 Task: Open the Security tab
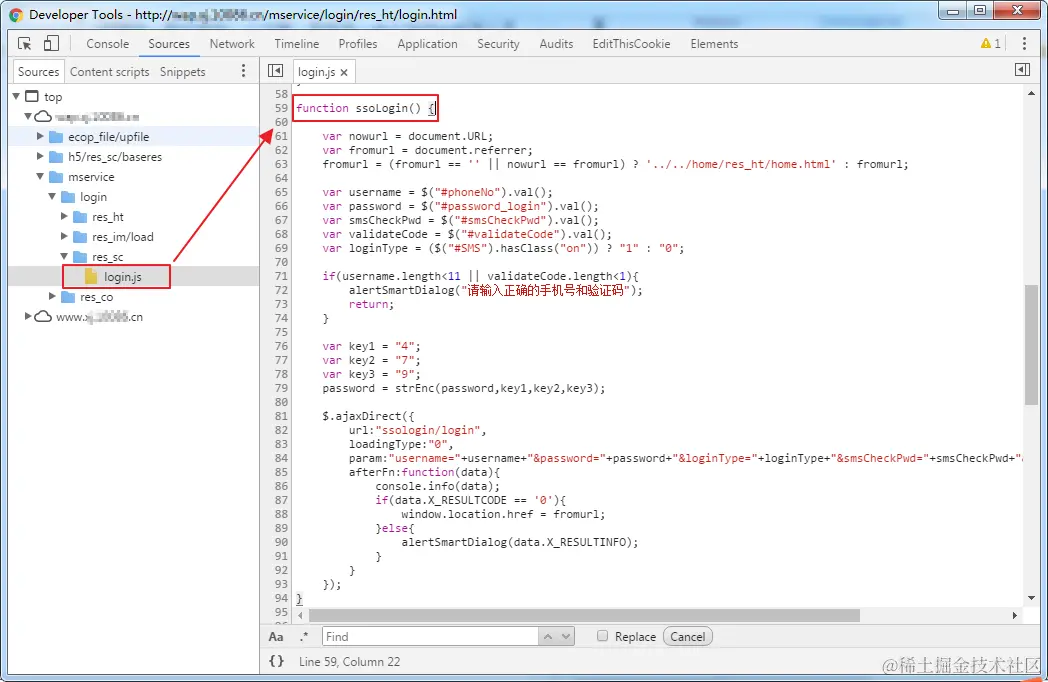[x=498, y=43]
